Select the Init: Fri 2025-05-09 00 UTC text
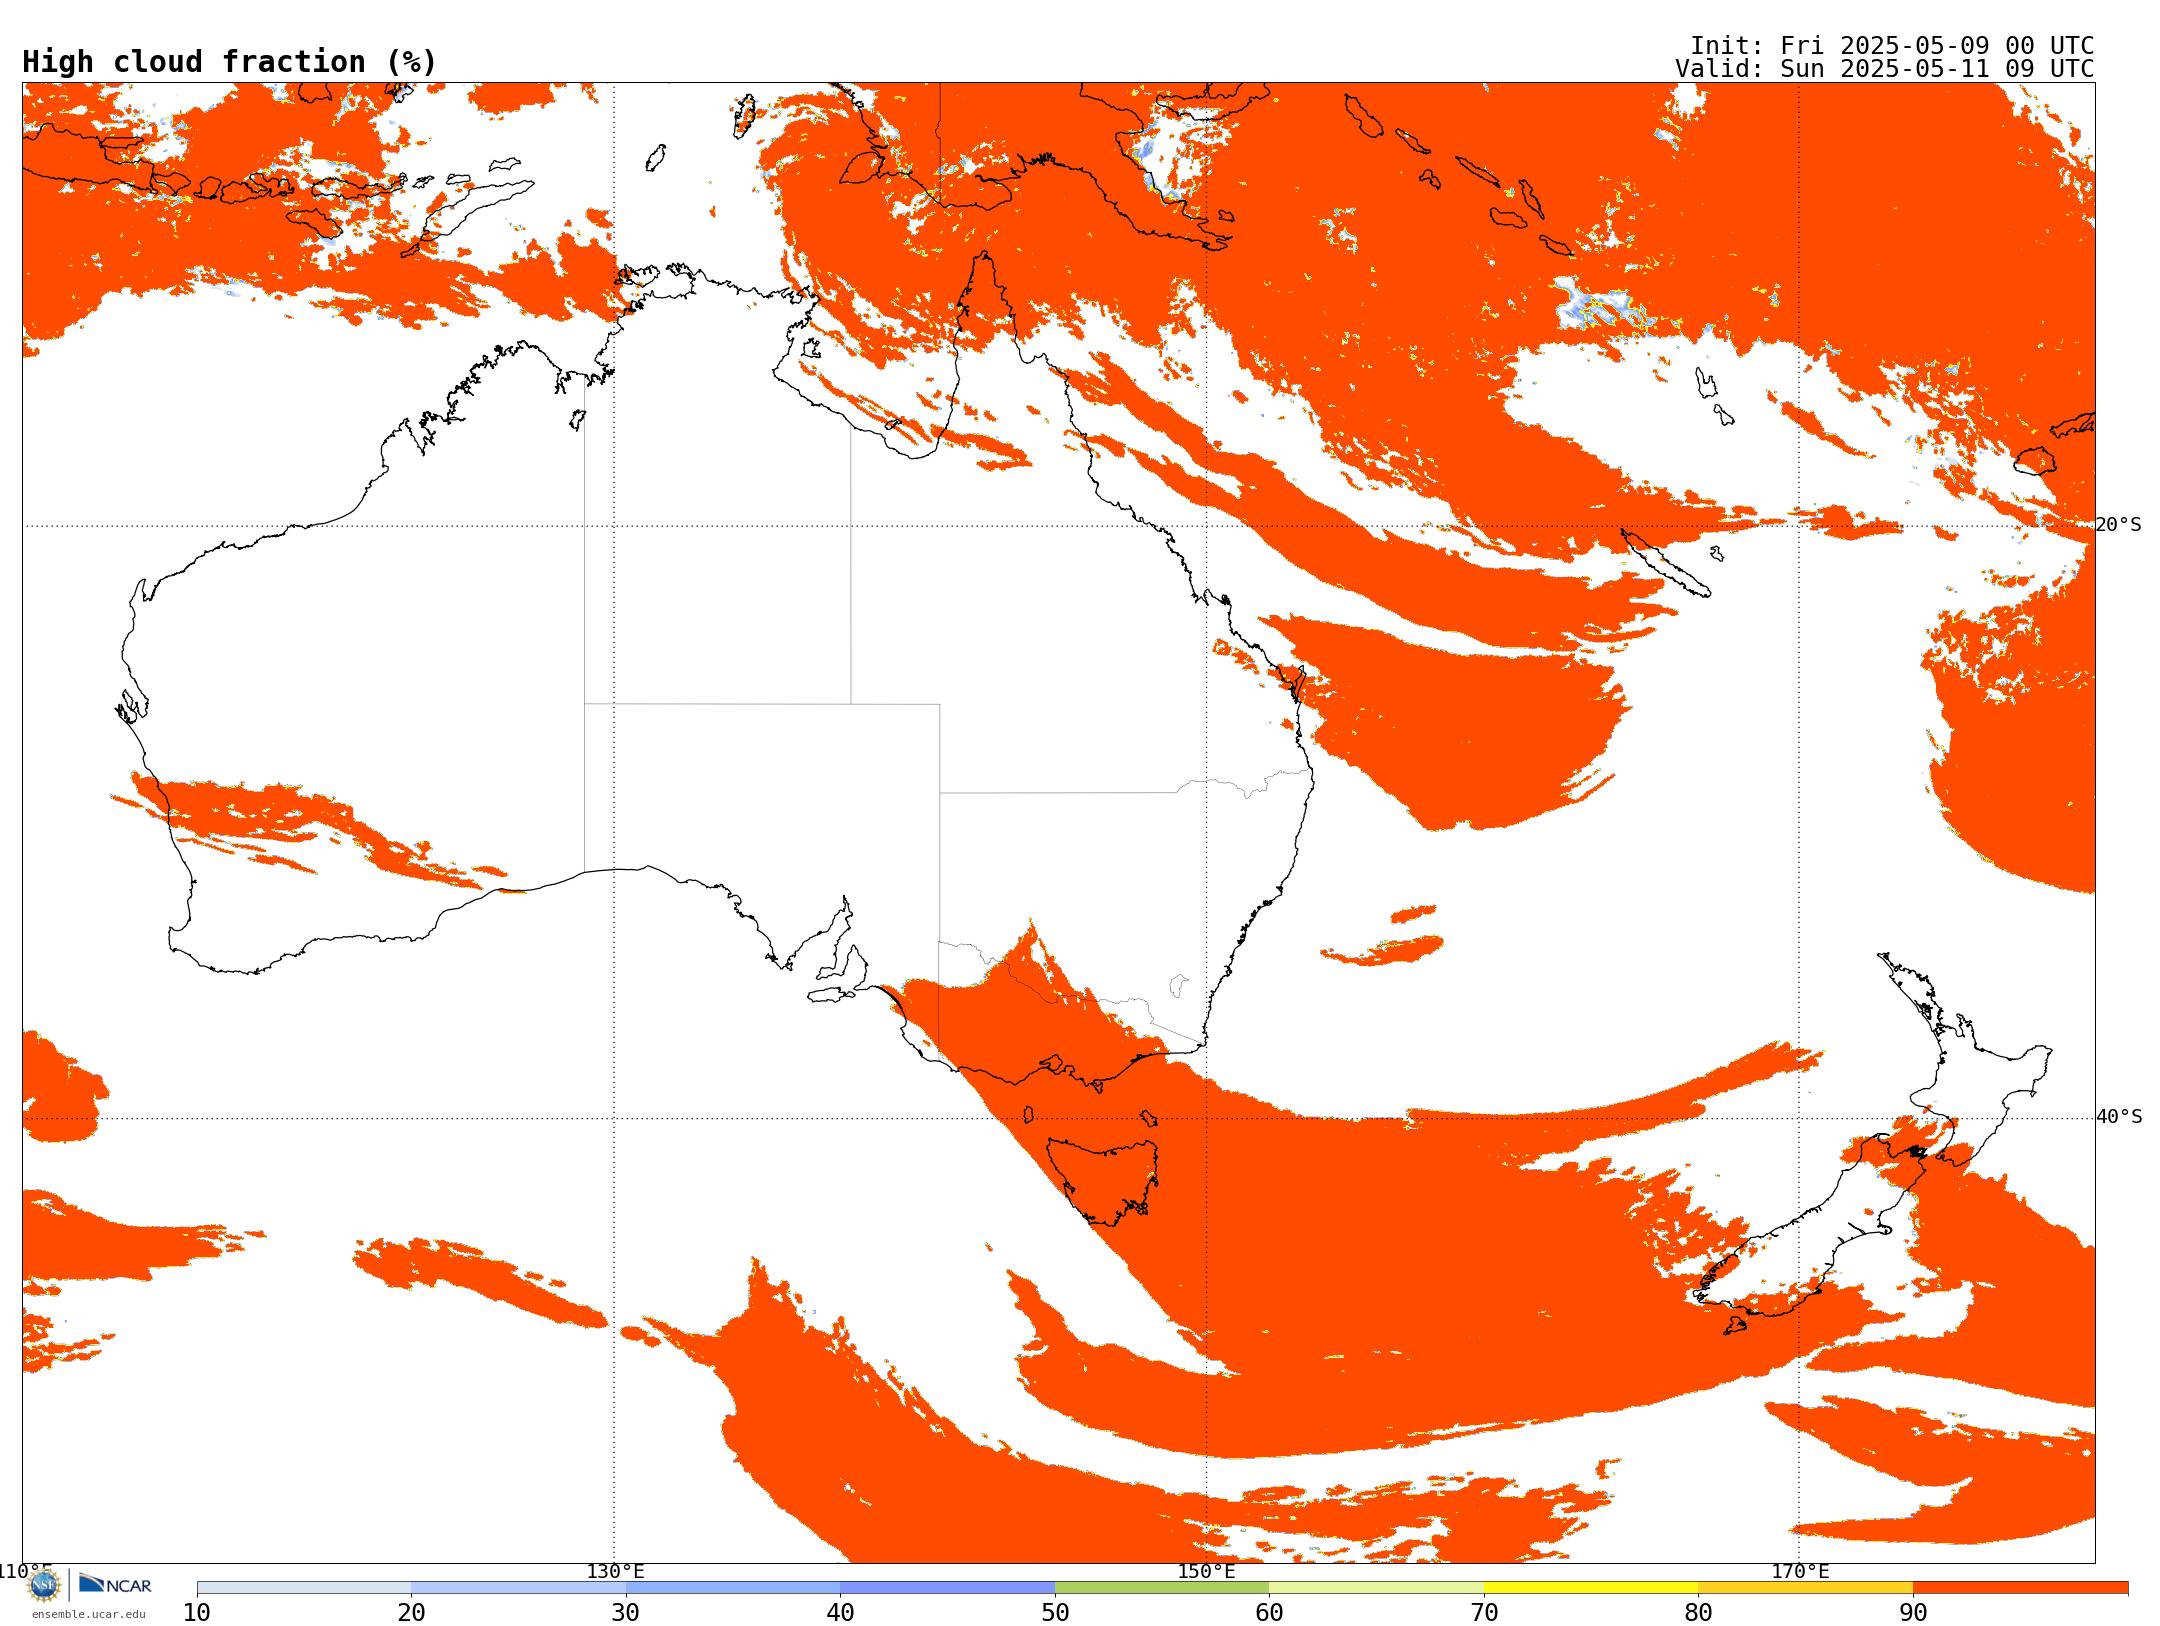 tap(1892, 46)
